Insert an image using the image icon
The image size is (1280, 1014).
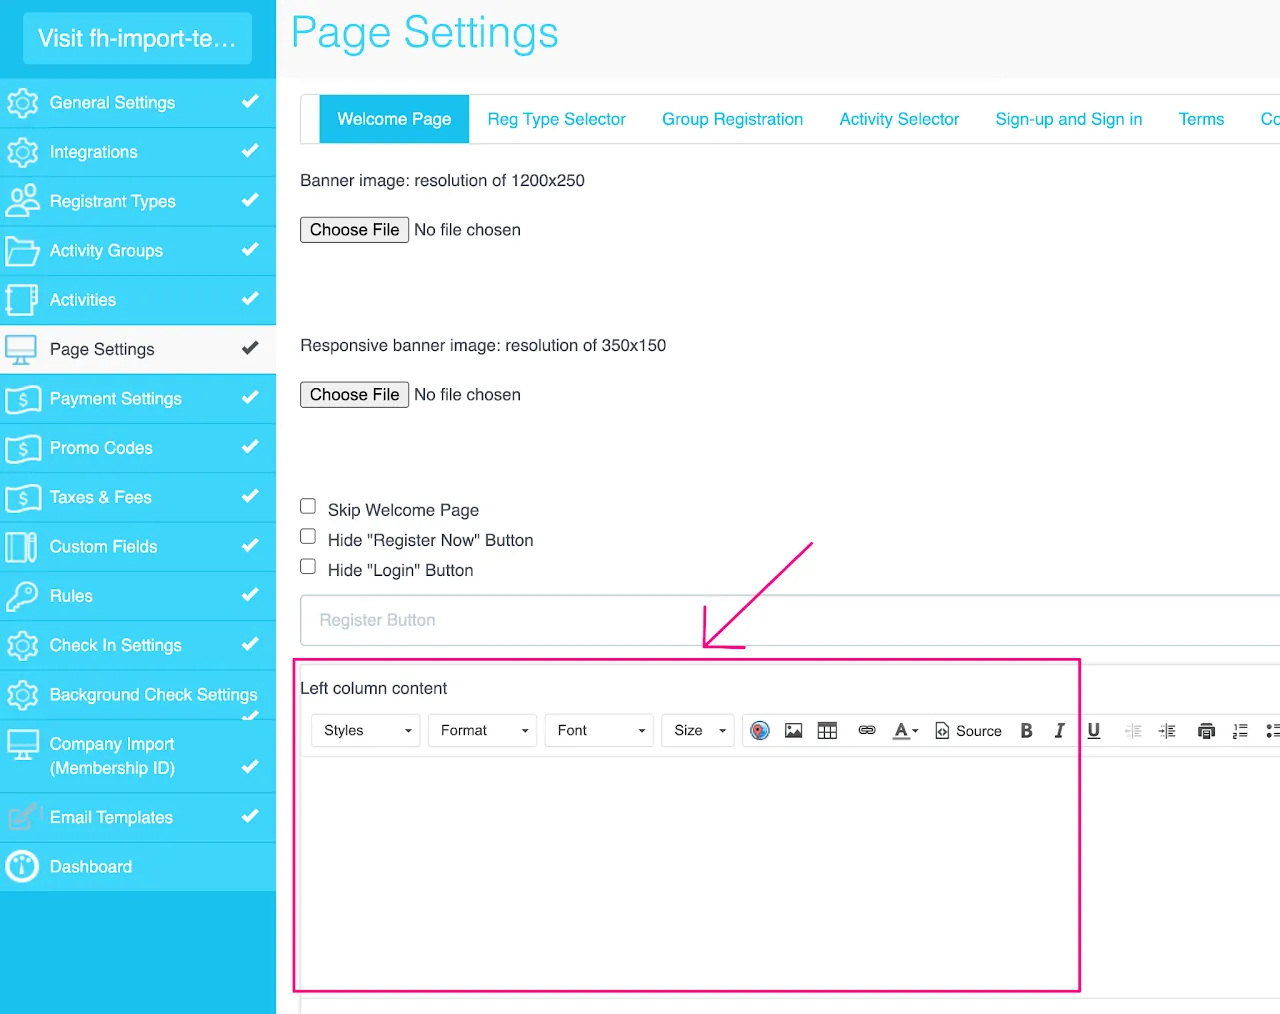point(794,731)
